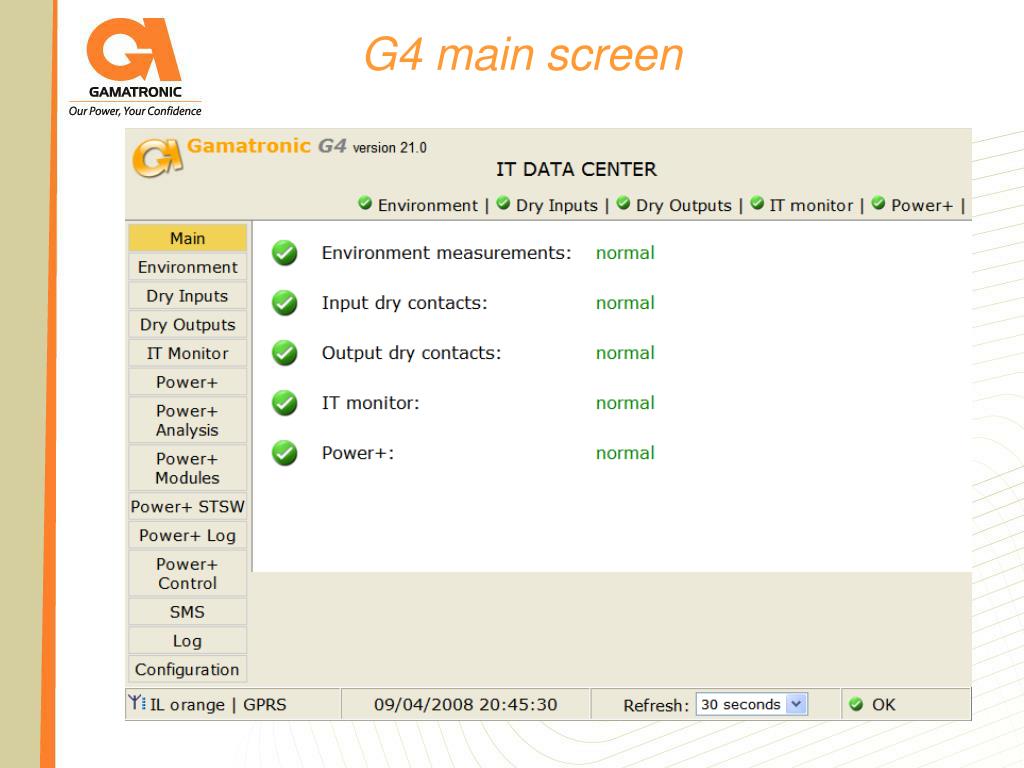Click the 'Environment measurements:' label
1024x768 pixels.
(x=447, y=253)
